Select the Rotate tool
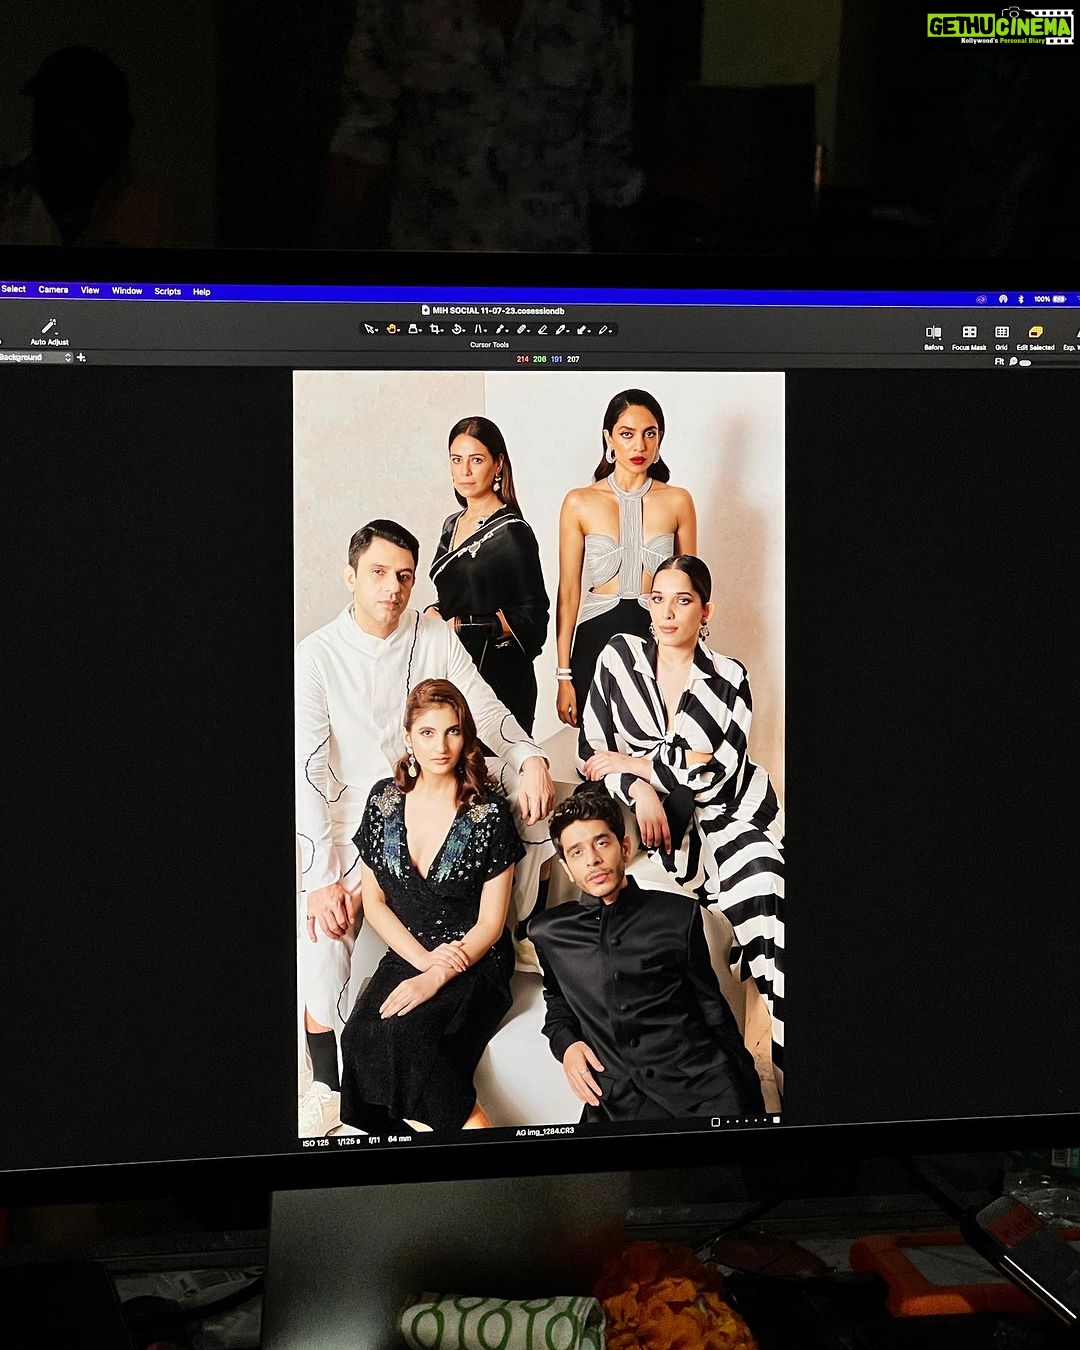 456,329
